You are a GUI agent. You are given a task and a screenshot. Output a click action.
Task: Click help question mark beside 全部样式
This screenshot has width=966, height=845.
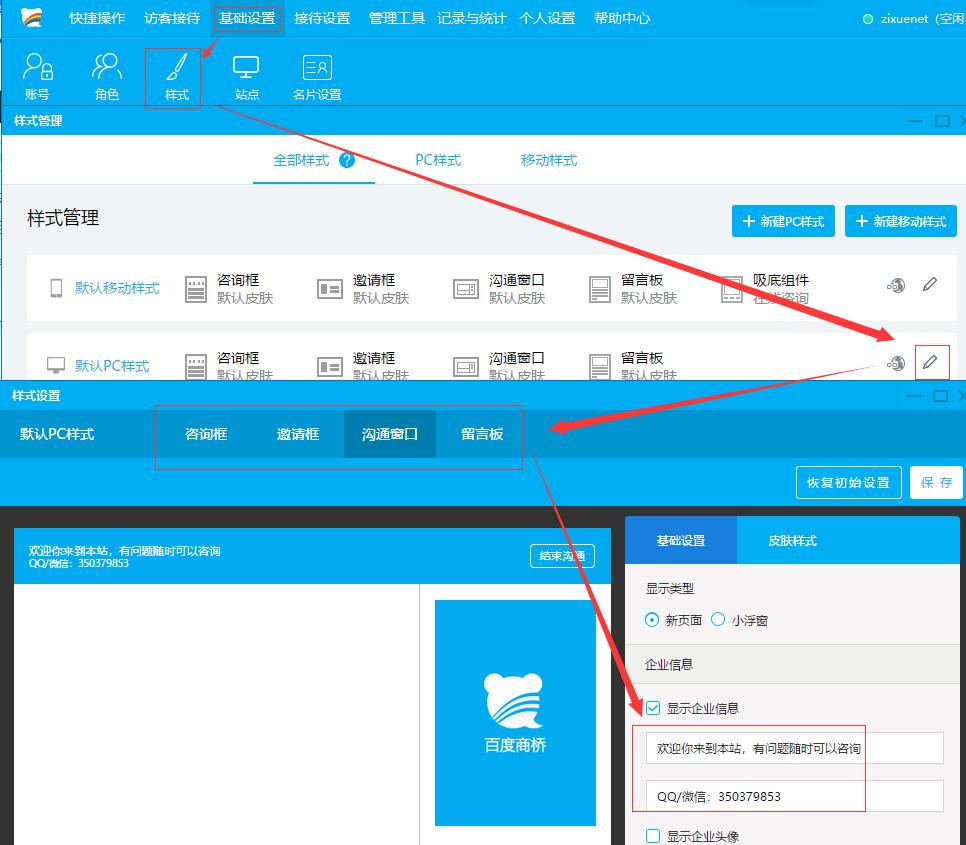click(347, 160)
